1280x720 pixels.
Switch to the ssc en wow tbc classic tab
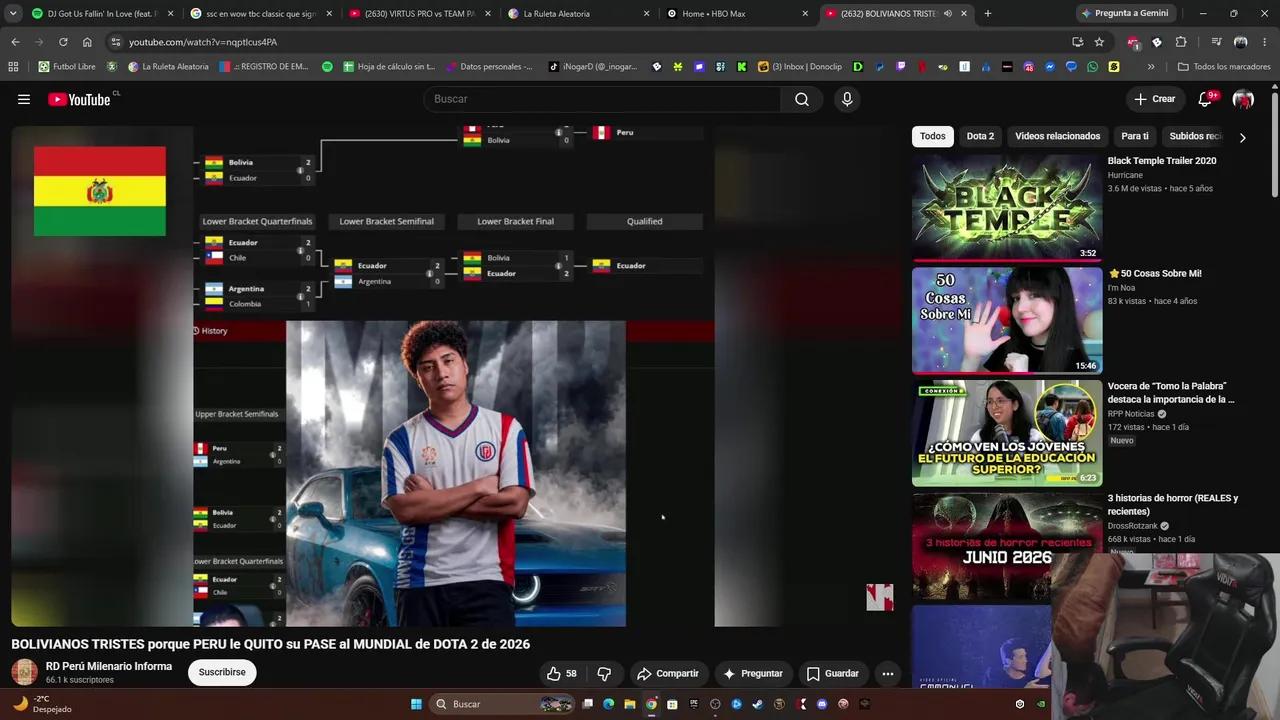coord(260,14)
